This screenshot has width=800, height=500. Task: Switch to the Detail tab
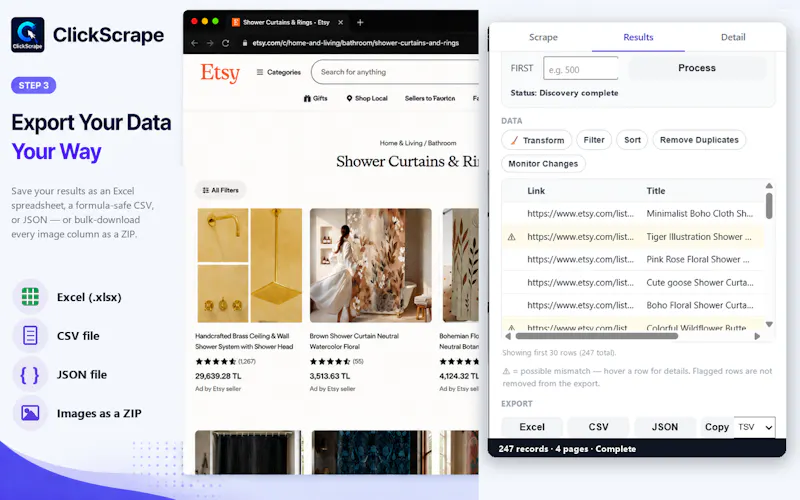[733, 37]
